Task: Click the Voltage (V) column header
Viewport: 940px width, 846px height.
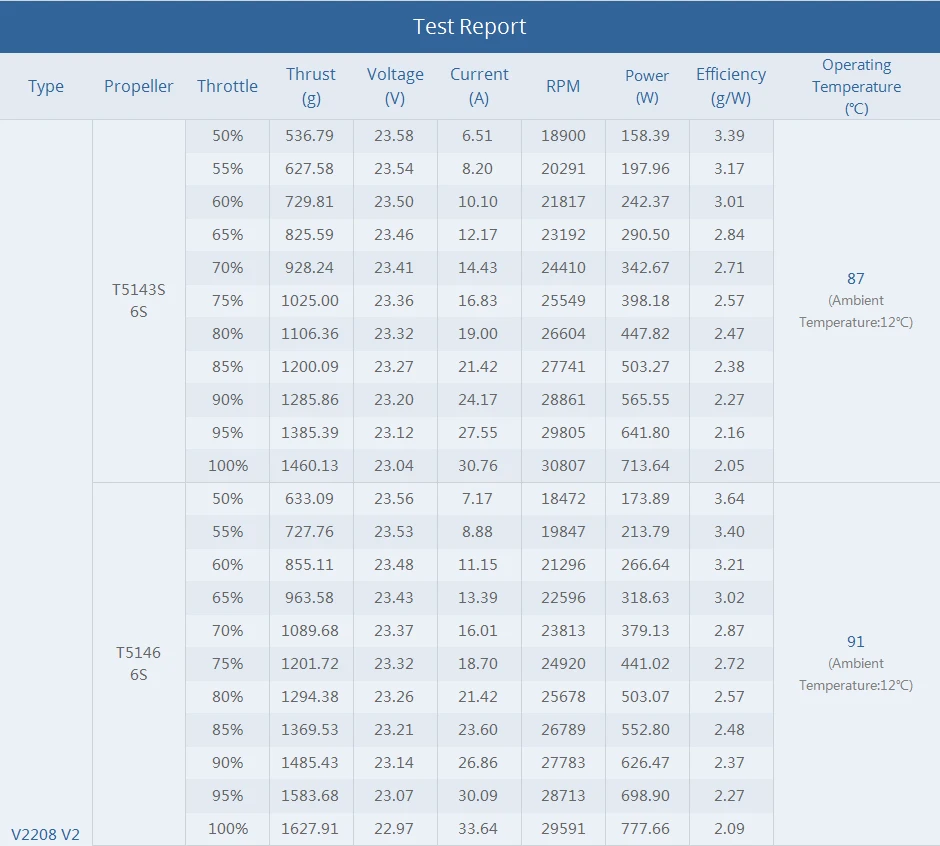Action: point(395,86)
